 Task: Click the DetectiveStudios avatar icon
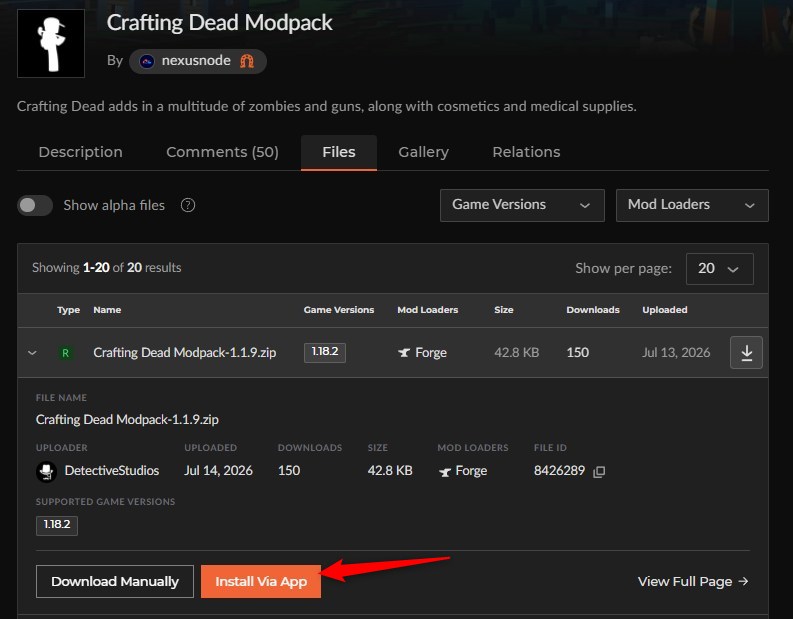pos(47,472)
